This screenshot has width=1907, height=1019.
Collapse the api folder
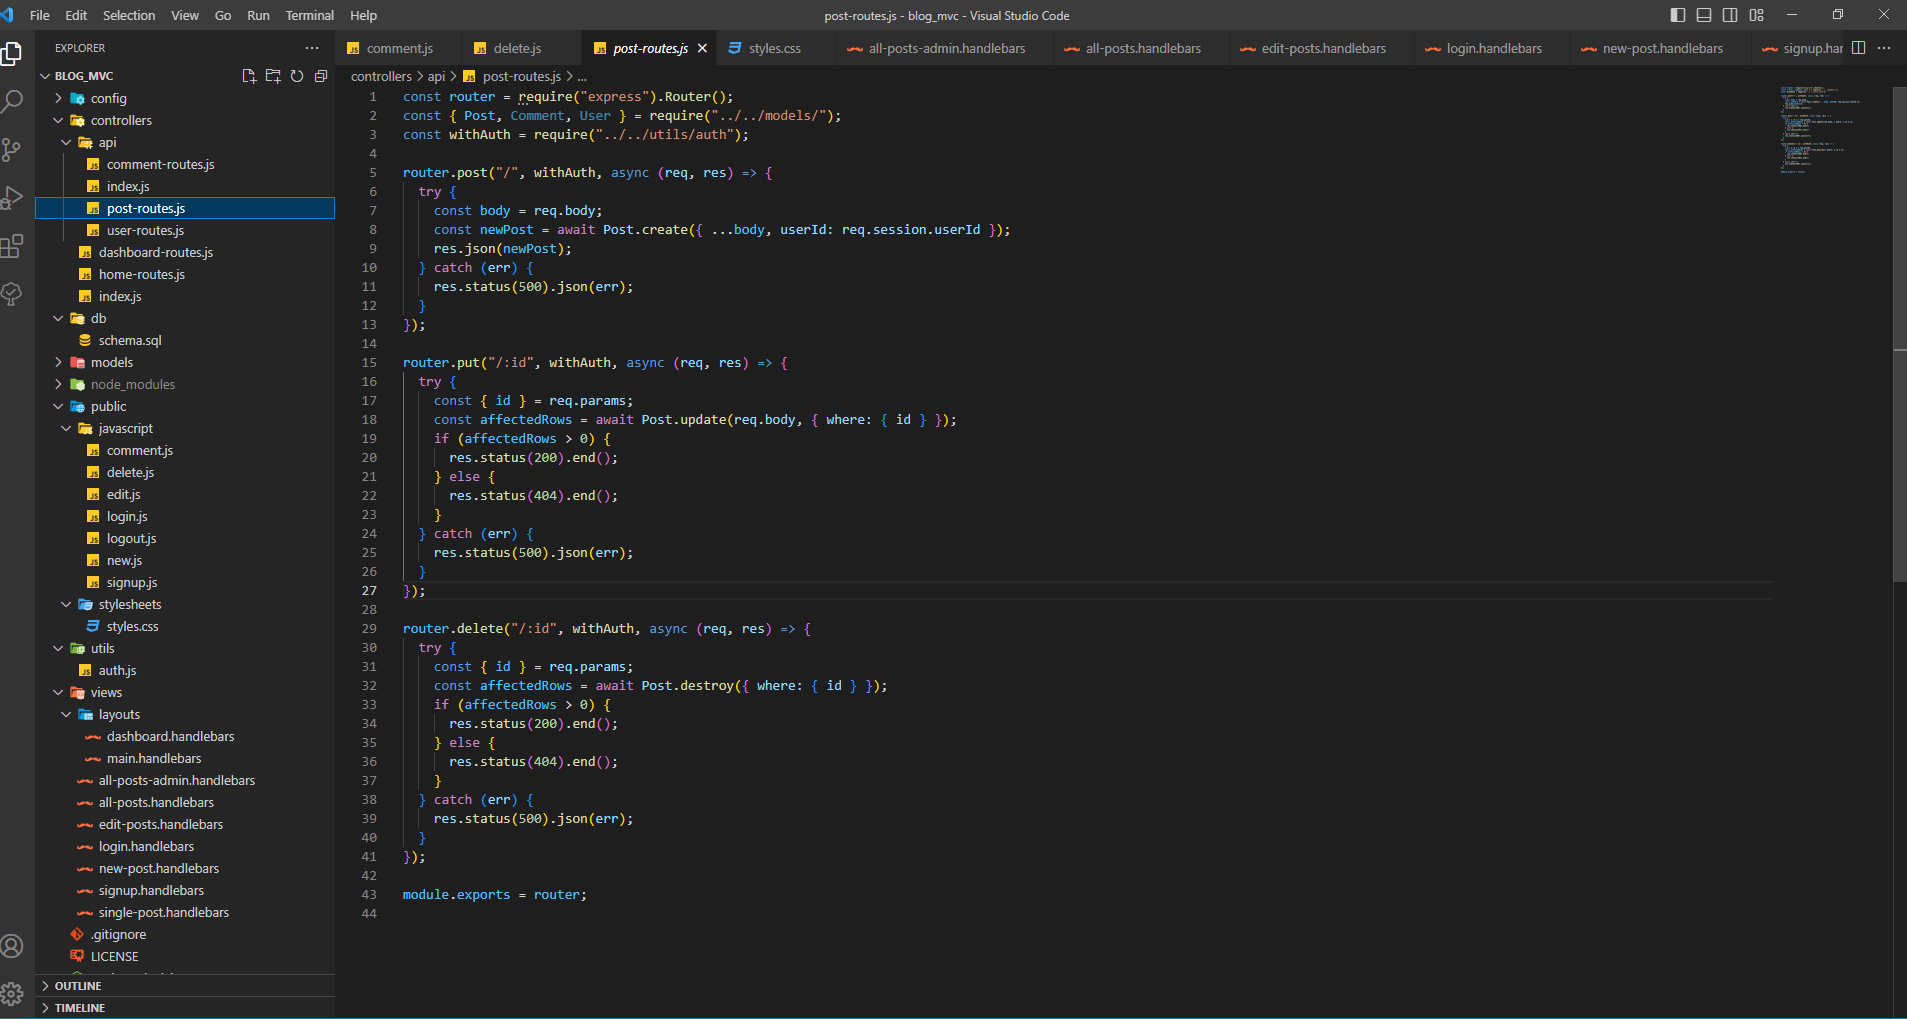pyautogui.click(x=66, y=142)
